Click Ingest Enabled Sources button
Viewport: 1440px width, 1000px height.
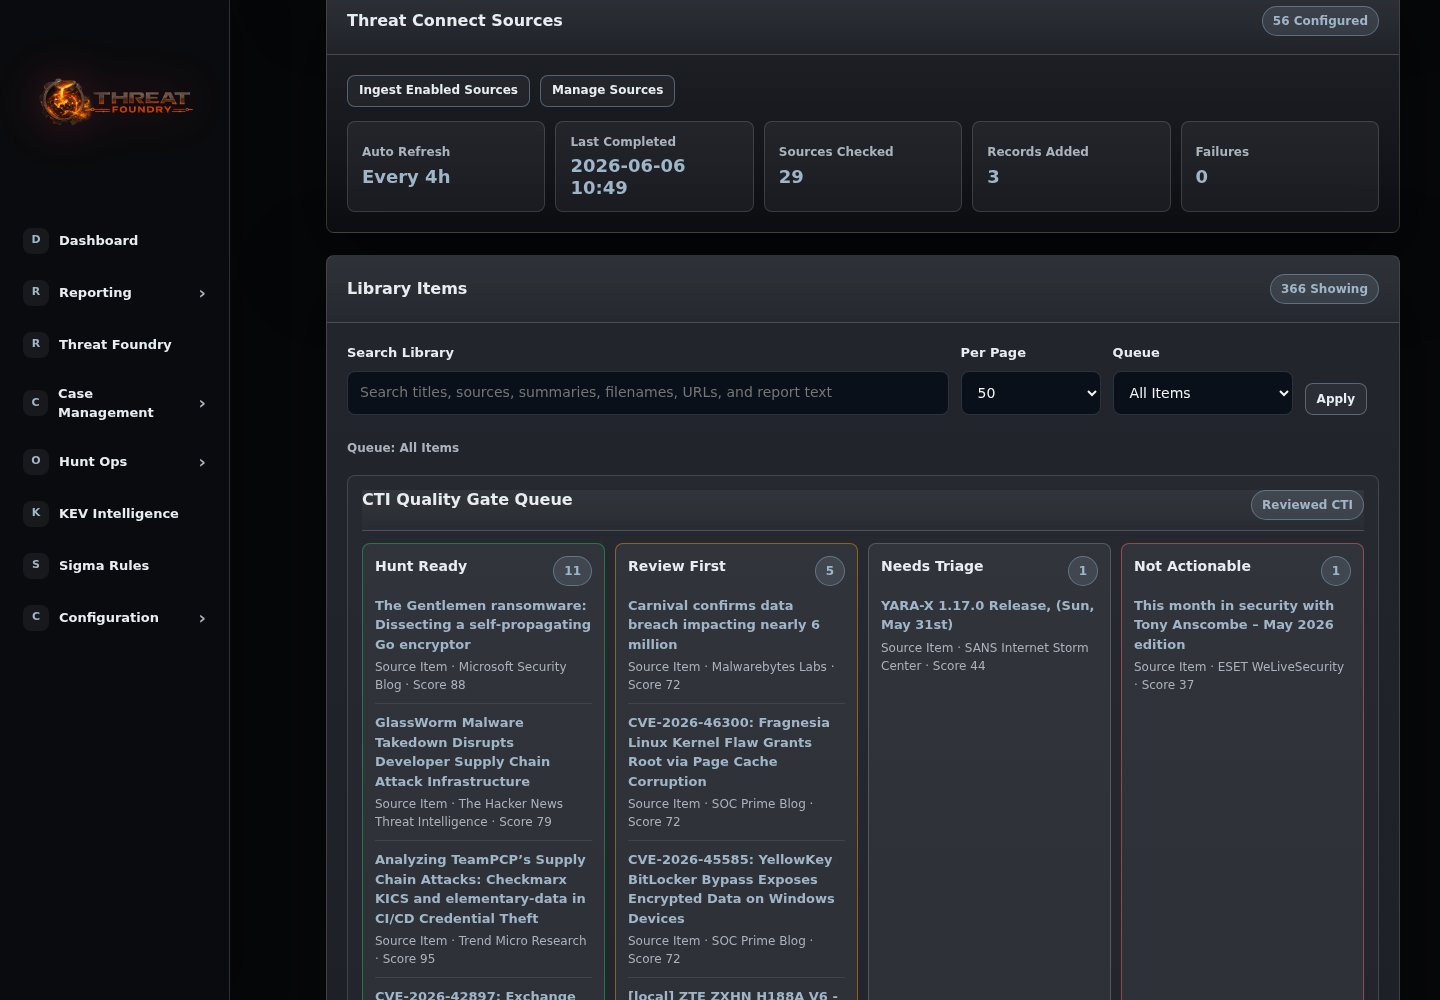pyautogui.click(x=438, y=90)
